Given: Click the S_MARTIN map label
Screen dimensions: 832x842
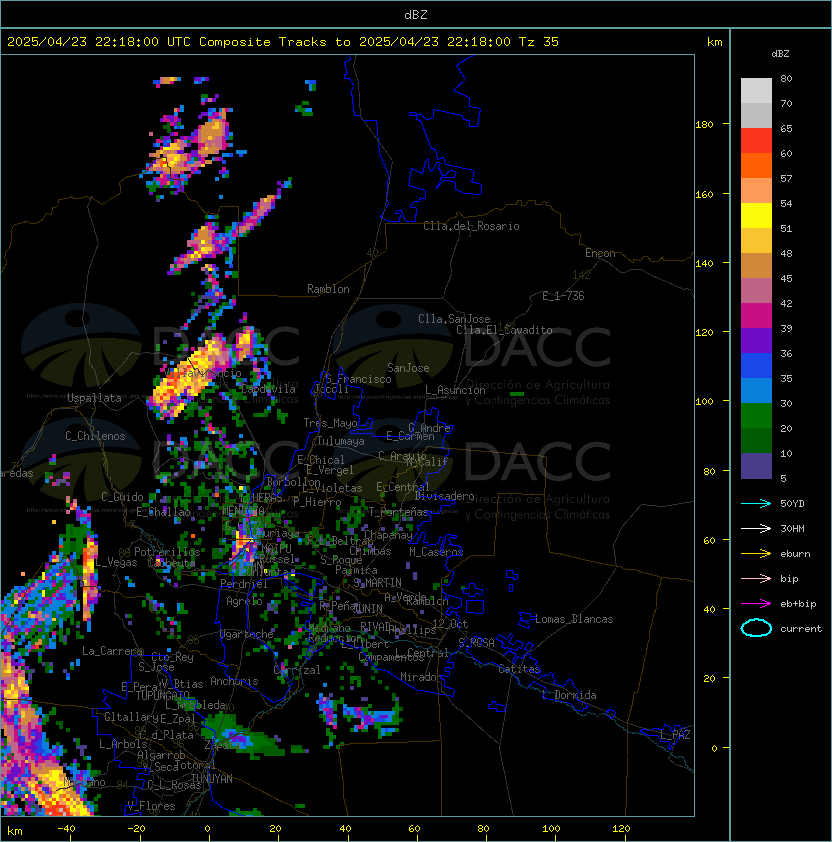Looking at the screenshot, I should coord(378,582).
